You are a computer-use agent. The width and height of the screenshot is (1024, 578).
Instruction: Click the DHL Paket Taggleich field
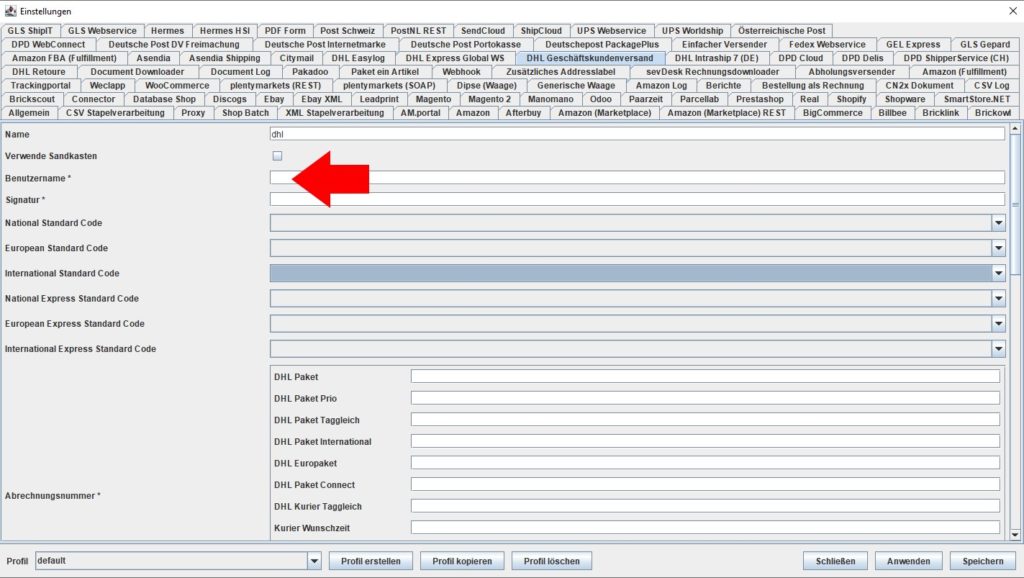(x=705, y=419)
